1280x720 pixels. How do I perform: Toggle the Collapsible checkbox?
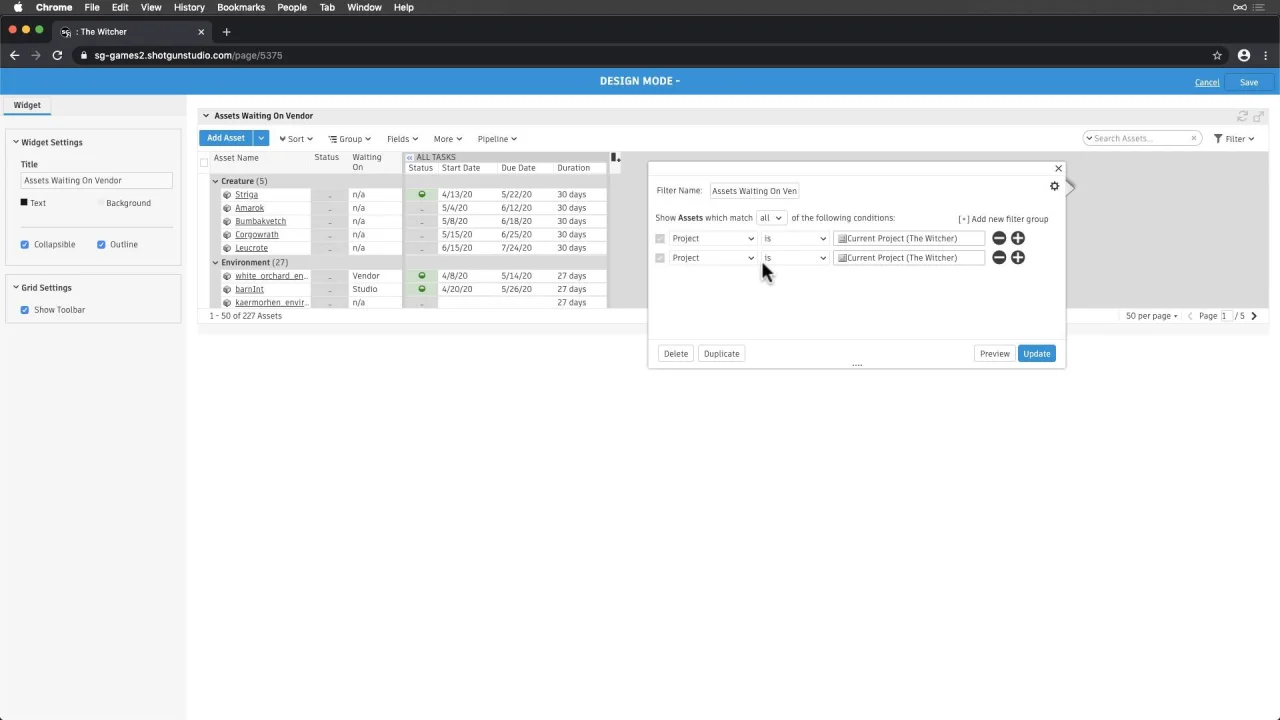pyautogui.click(x=25, y=244)
